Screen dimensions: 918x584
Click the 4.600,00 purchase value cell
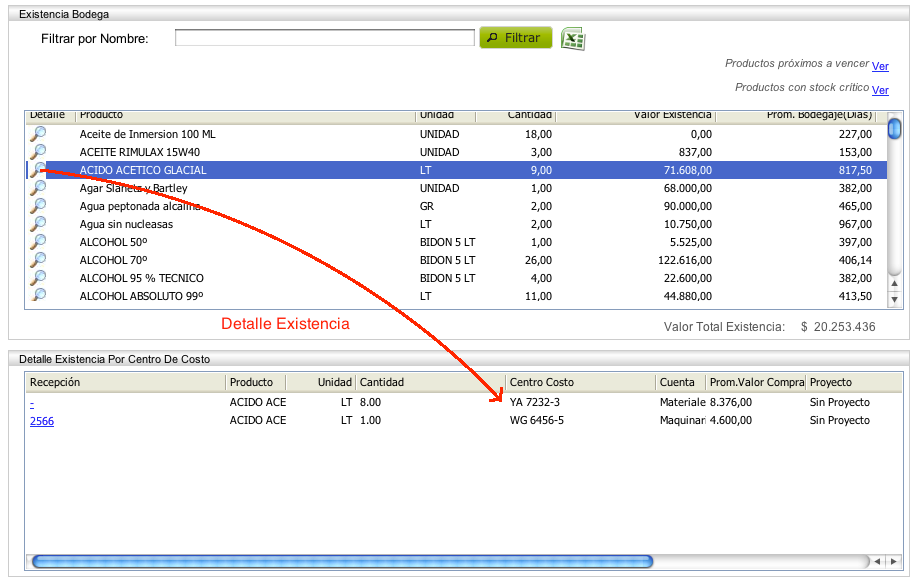(x=731, y=420)
